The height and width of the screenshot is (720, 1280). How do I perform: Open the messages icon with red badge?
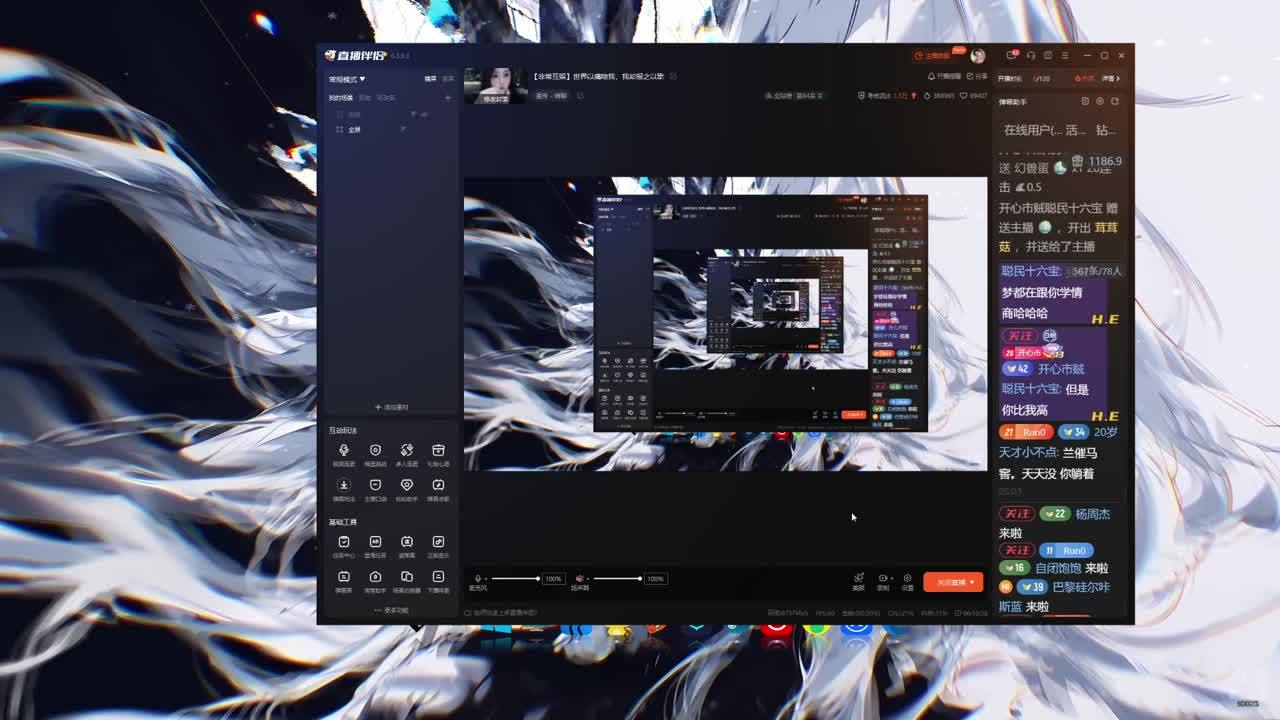1012,55
